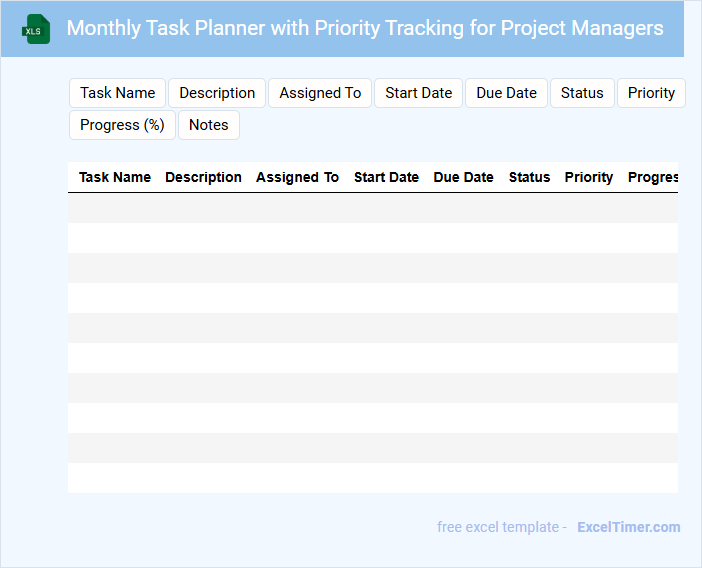702x568 pixels.
Task: Click the green XLS file icon
Action: click(x=36, y=29)
